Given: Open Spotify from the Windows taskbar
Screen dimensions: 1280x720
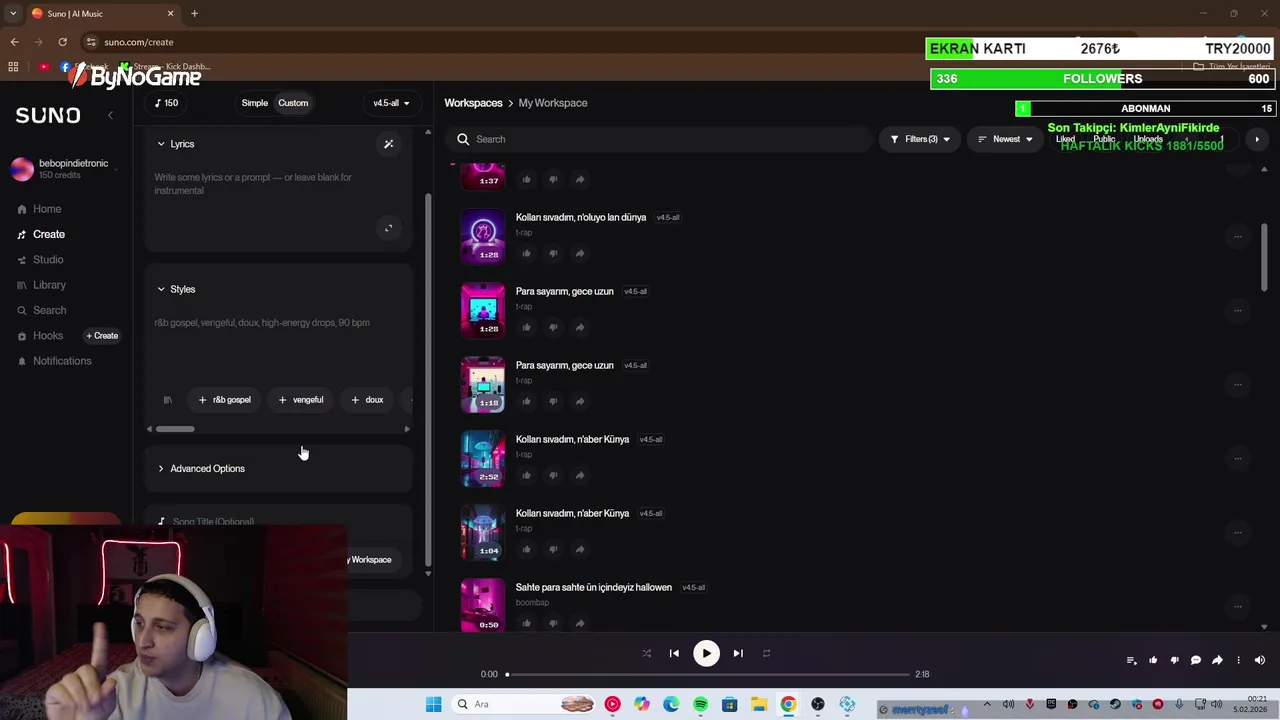Looking at the screenshot, I should (700, 704).
